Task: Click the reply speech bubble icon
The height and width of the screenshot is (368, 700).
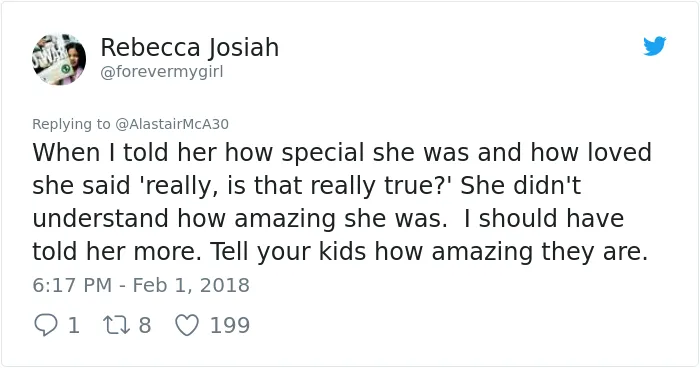Action: tap(46, 325)
